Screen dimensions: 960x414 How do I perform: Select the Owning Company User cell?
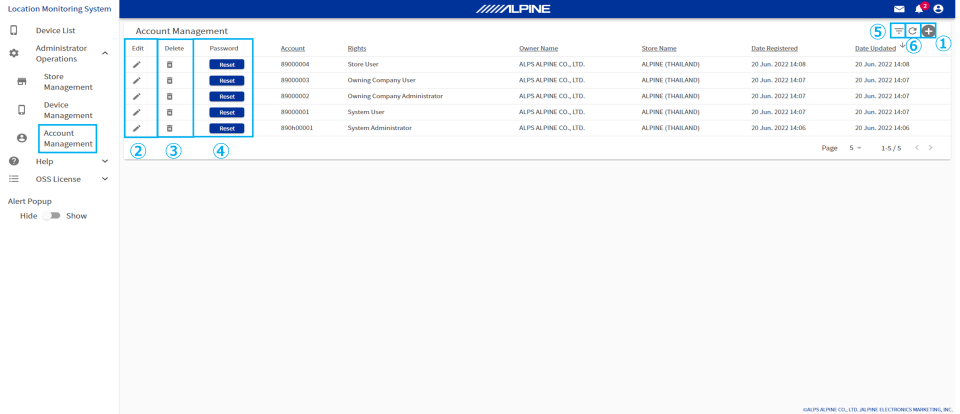tap(381, 80)
